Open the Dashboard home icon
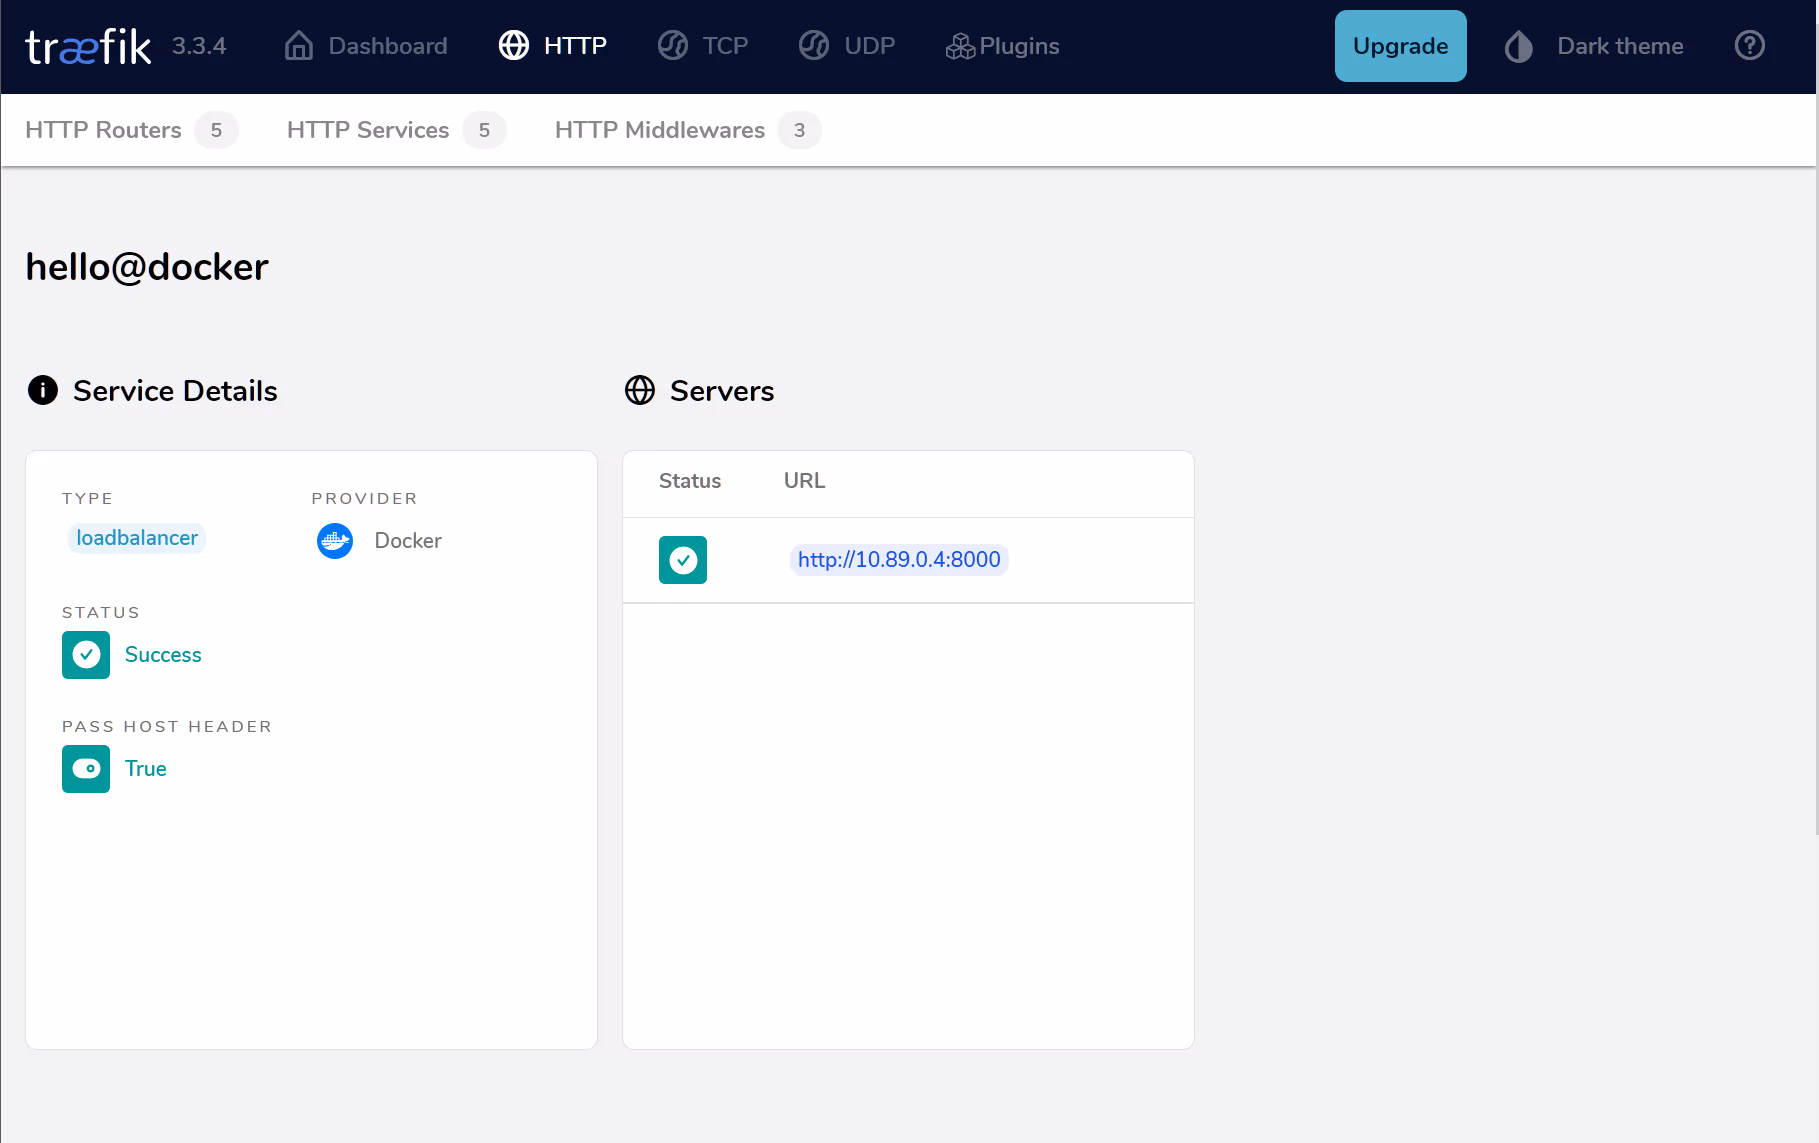 [298, 46]
